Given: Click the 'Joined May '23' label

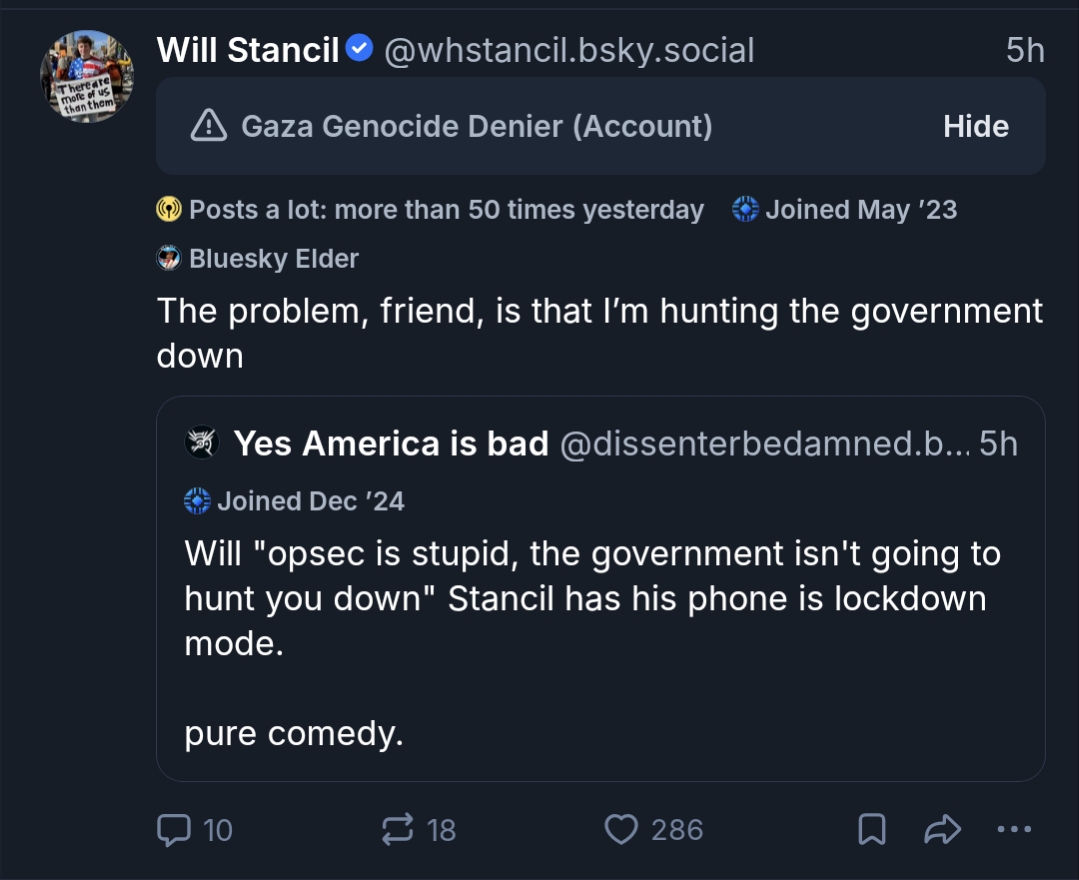Looking at the screenshot, I should pos(845,210).
